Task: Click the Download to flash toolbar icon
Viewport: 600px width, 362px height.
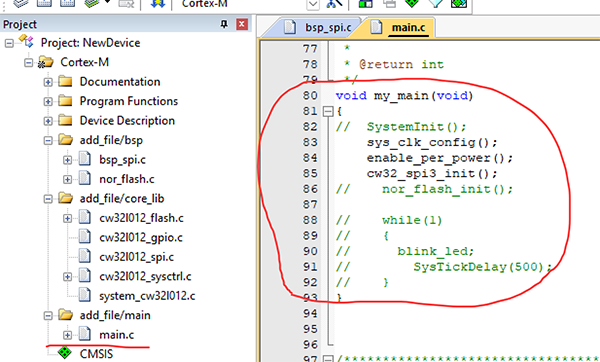Action: 158,3
